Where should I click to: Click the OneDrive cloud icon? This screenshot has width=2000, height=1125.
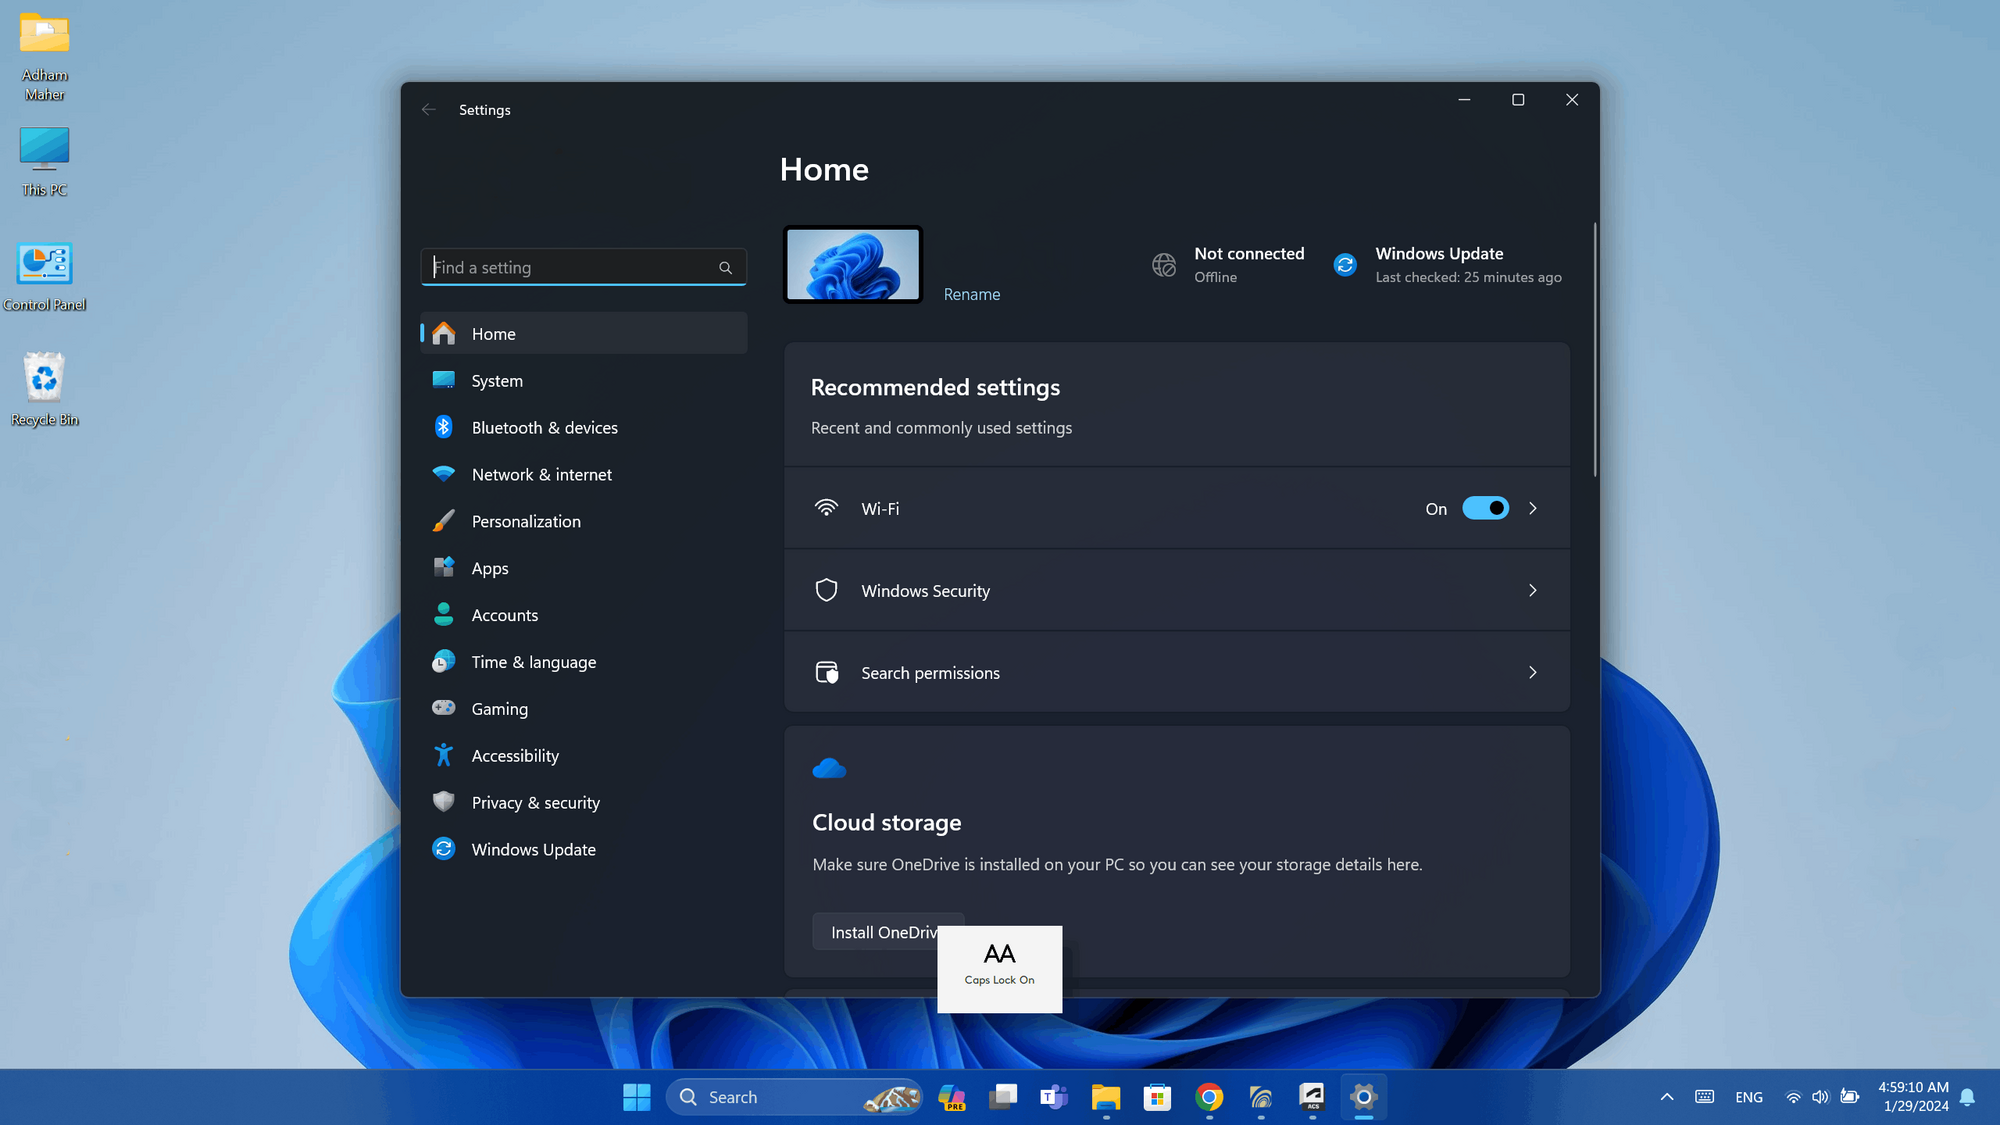[x=829, y=768]
